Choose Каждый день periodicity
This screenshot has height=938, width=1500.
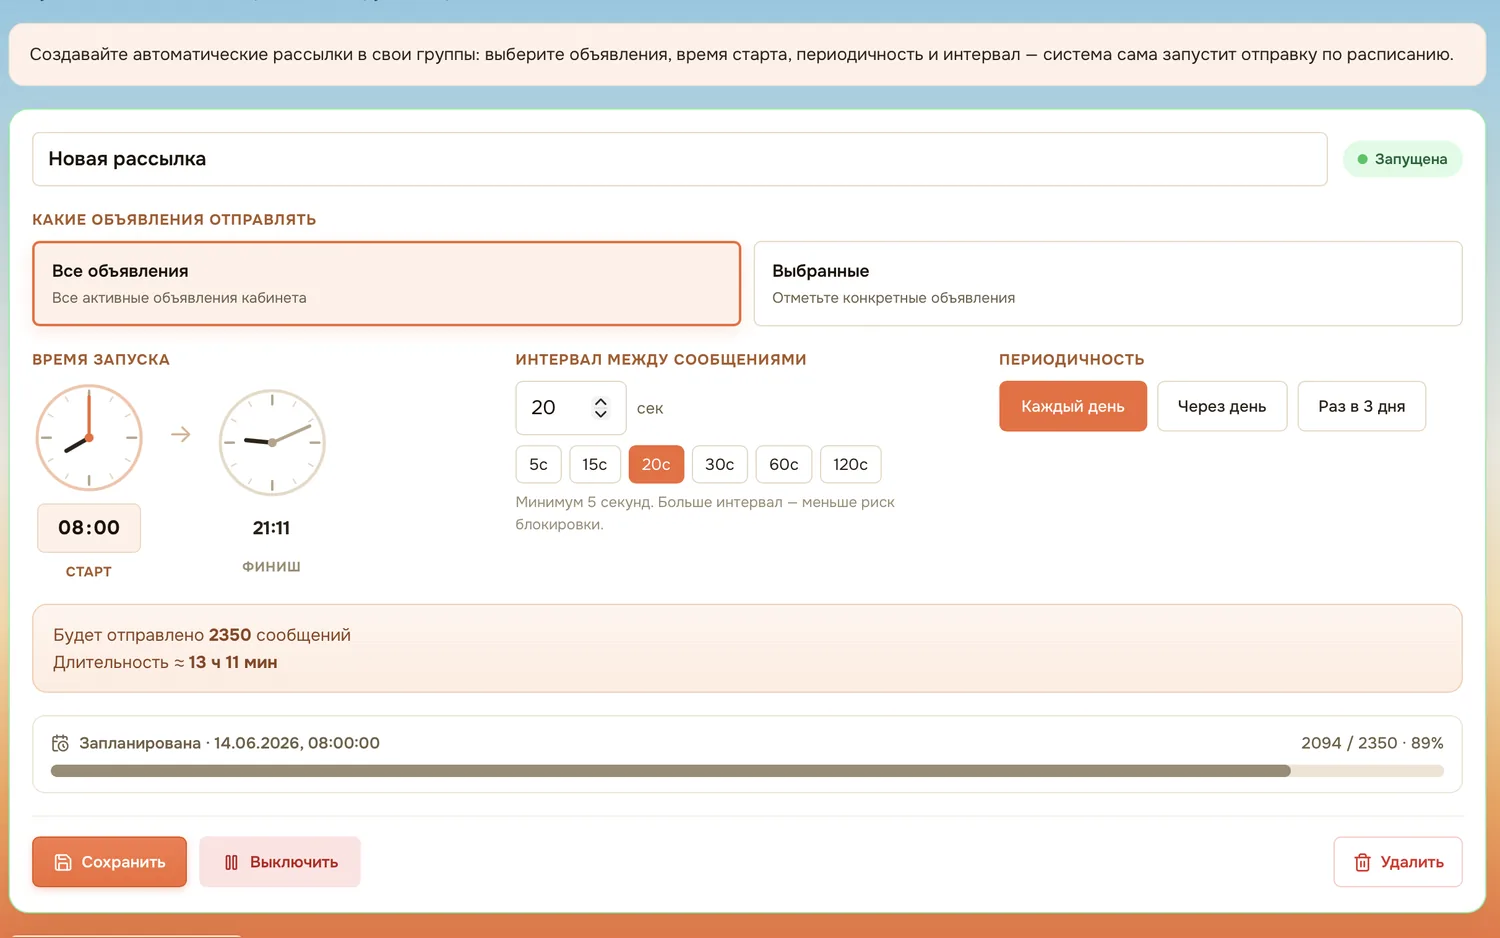(1073, 406)
